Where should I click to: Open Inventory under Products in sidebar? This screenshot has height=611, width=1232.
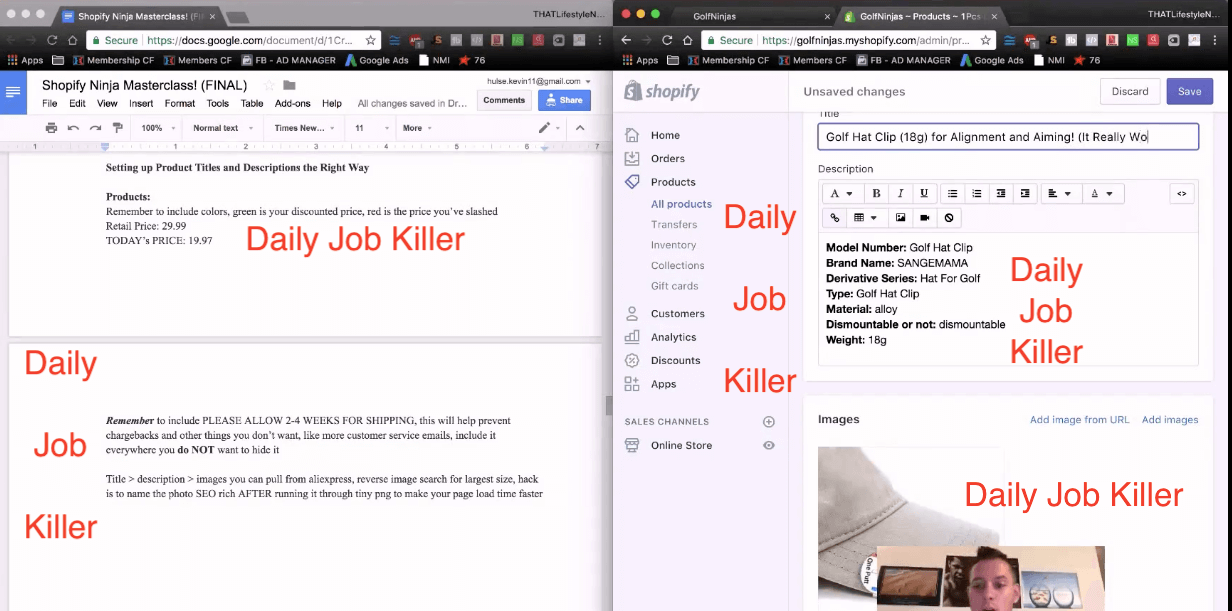(674, 245)
